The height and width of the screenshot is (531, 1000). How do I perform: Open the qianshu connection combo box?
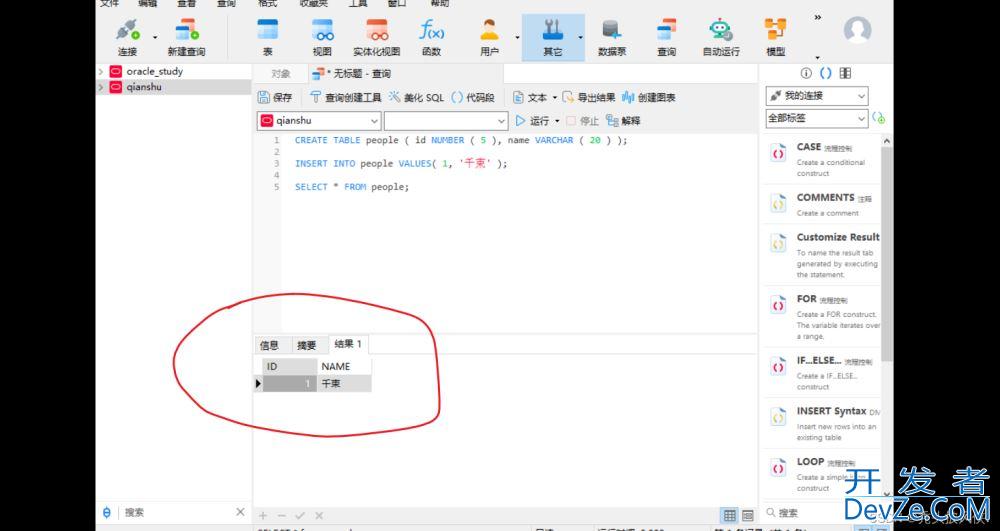tap(319, 120)
